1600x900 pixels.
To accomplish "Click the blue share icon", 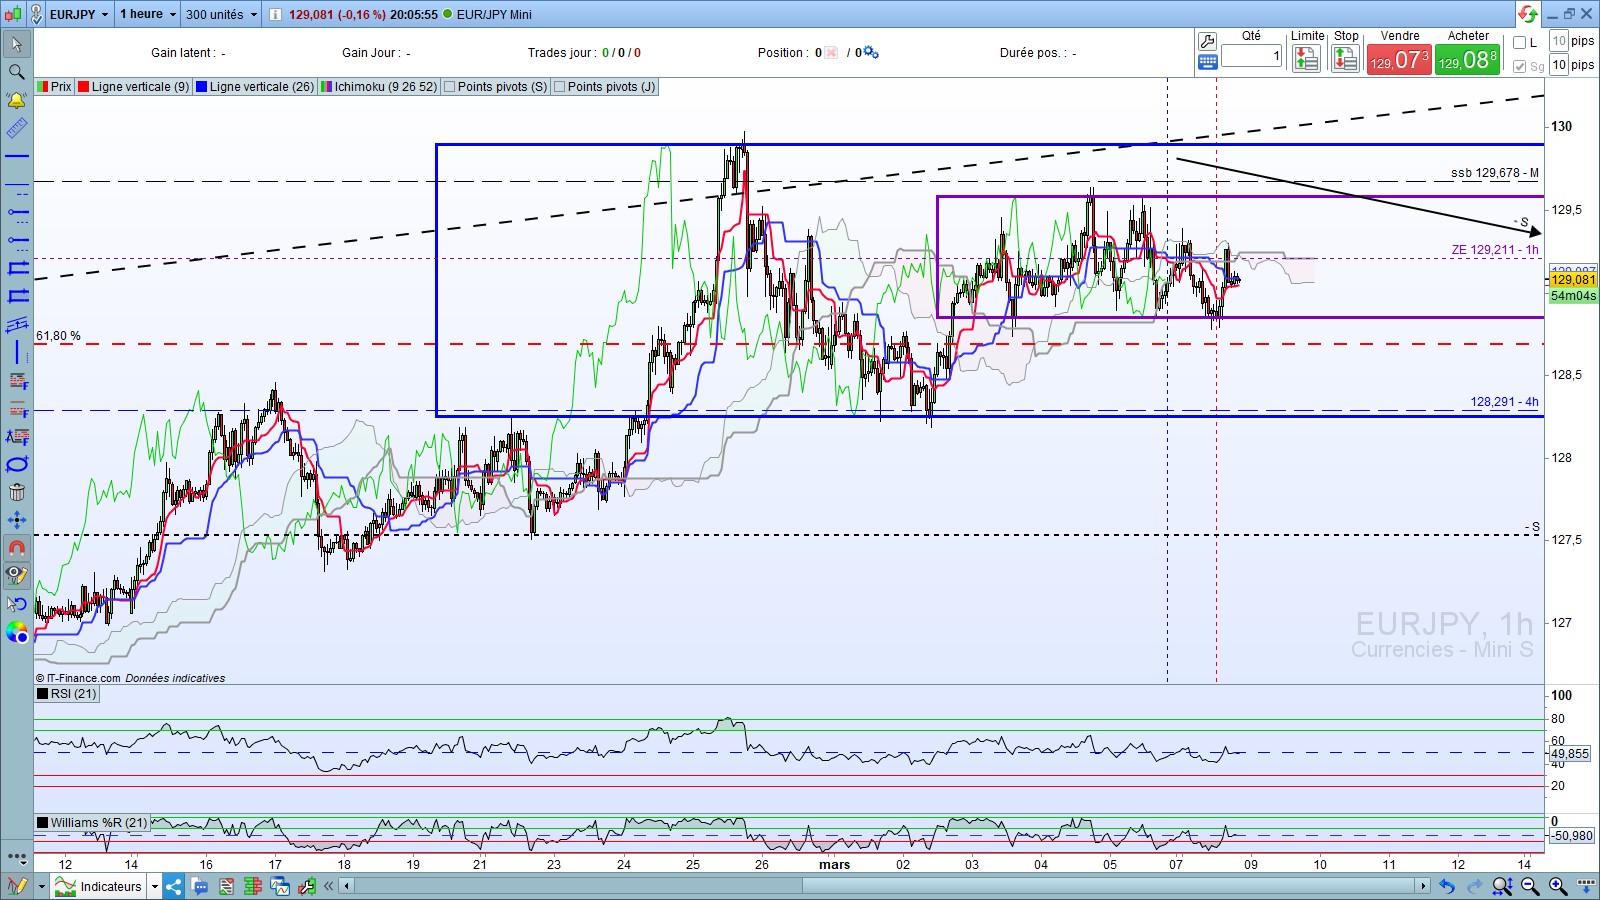I will click(x=174, y=886).
